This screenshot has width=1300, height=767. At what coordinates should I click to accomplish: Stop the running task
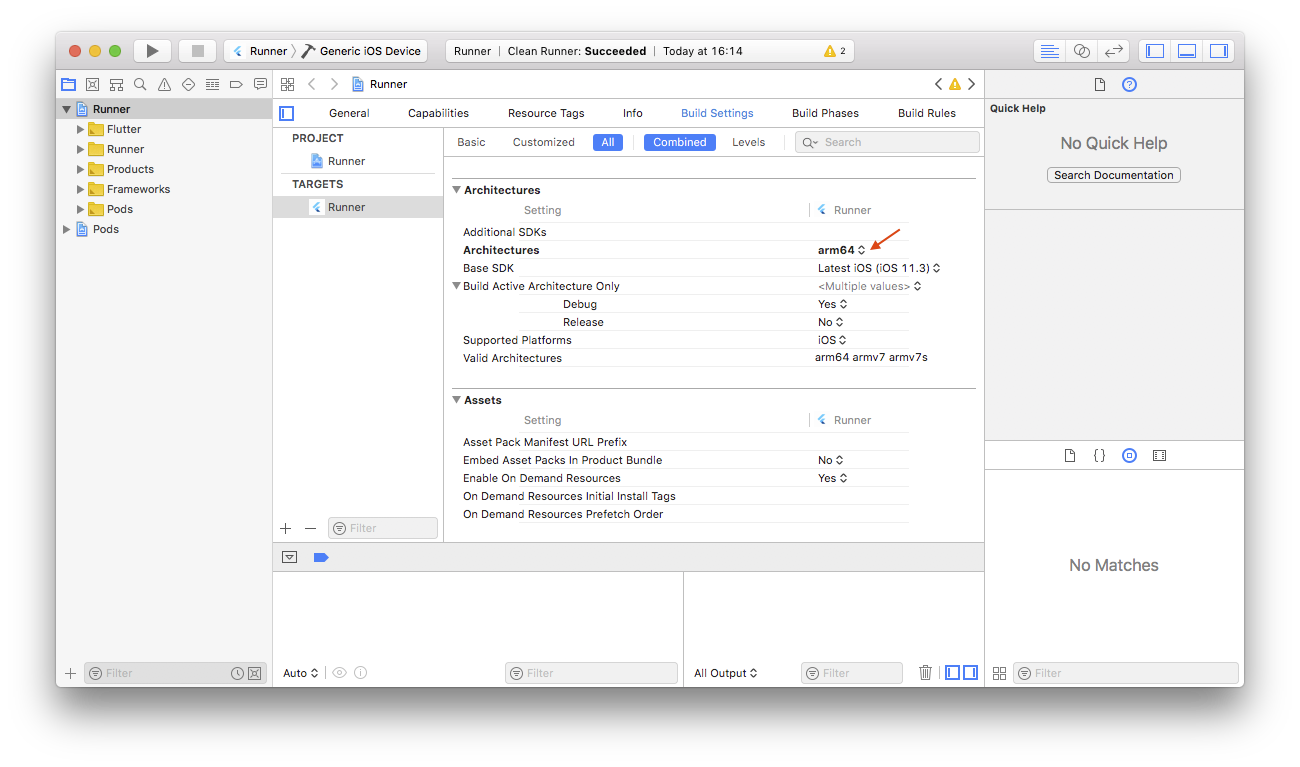[197, 51]
